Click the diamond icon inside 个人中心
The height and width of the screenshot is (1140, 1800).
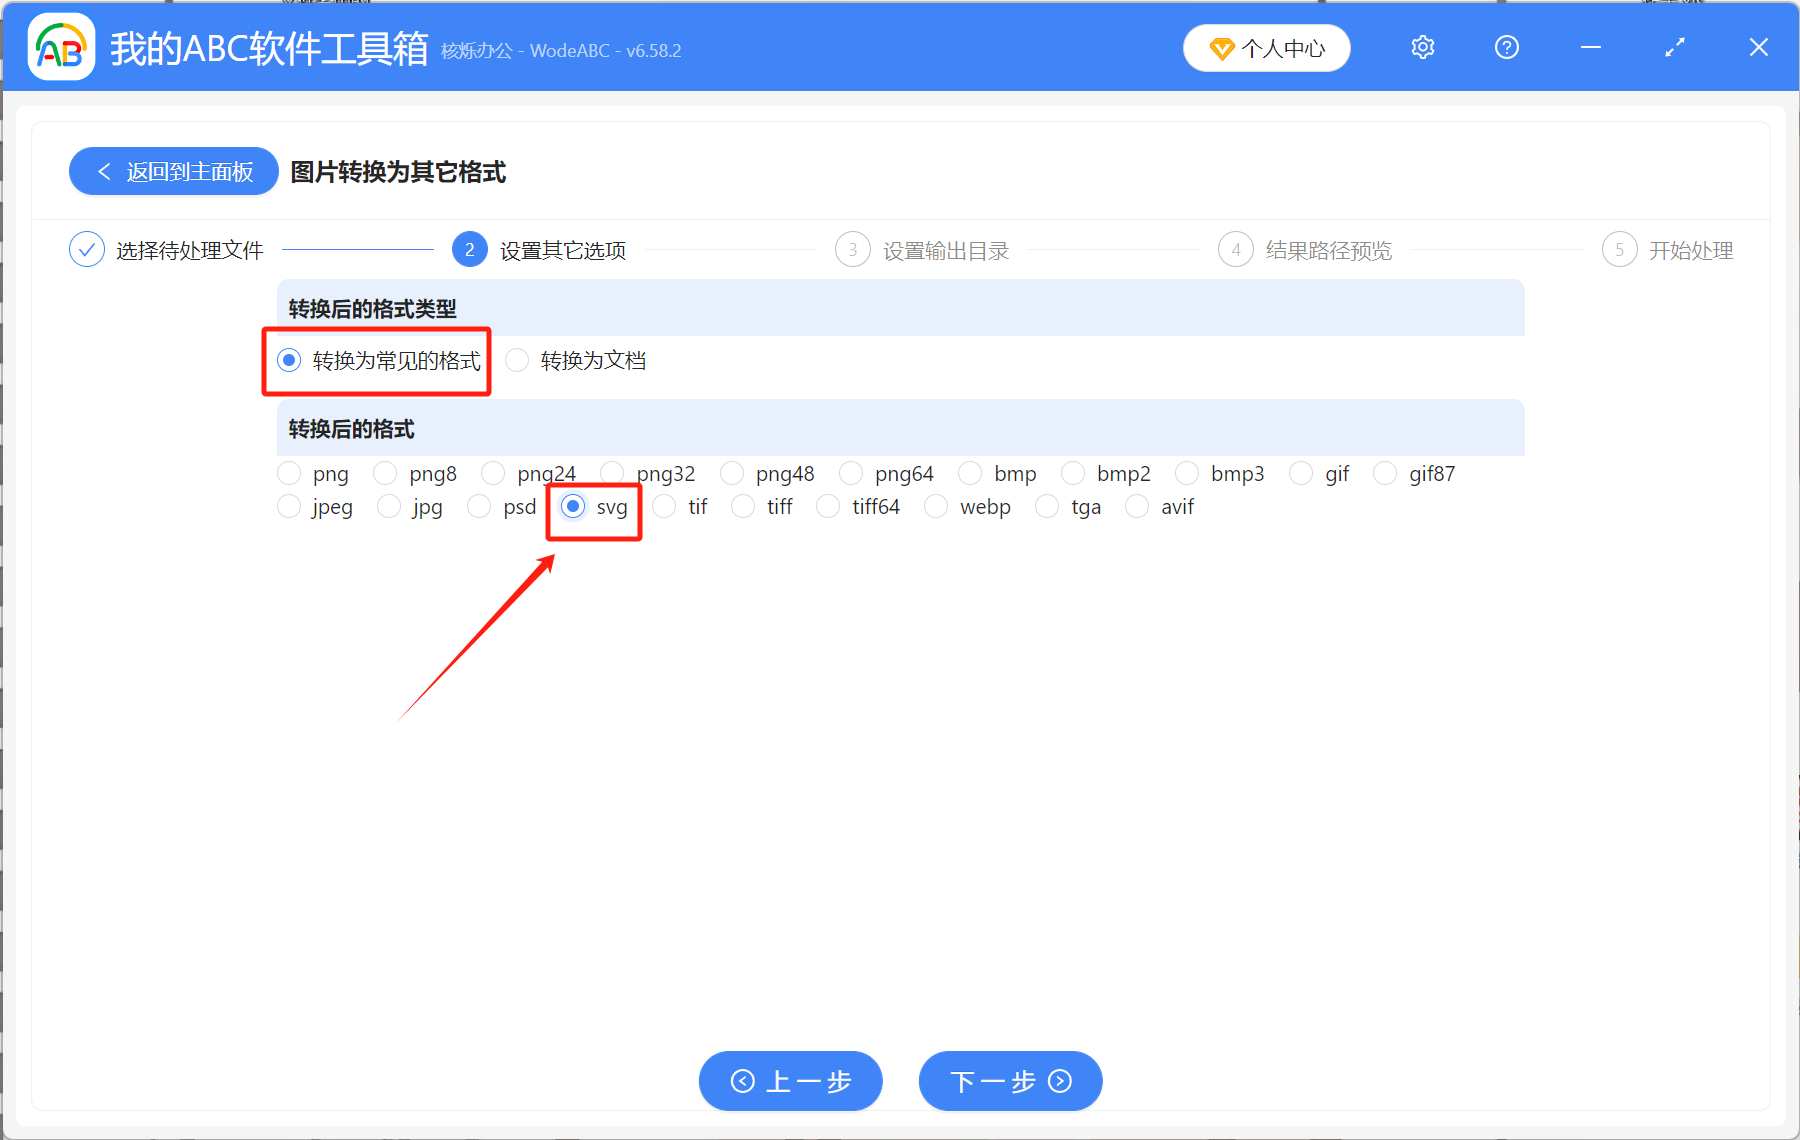point(1221,48)
